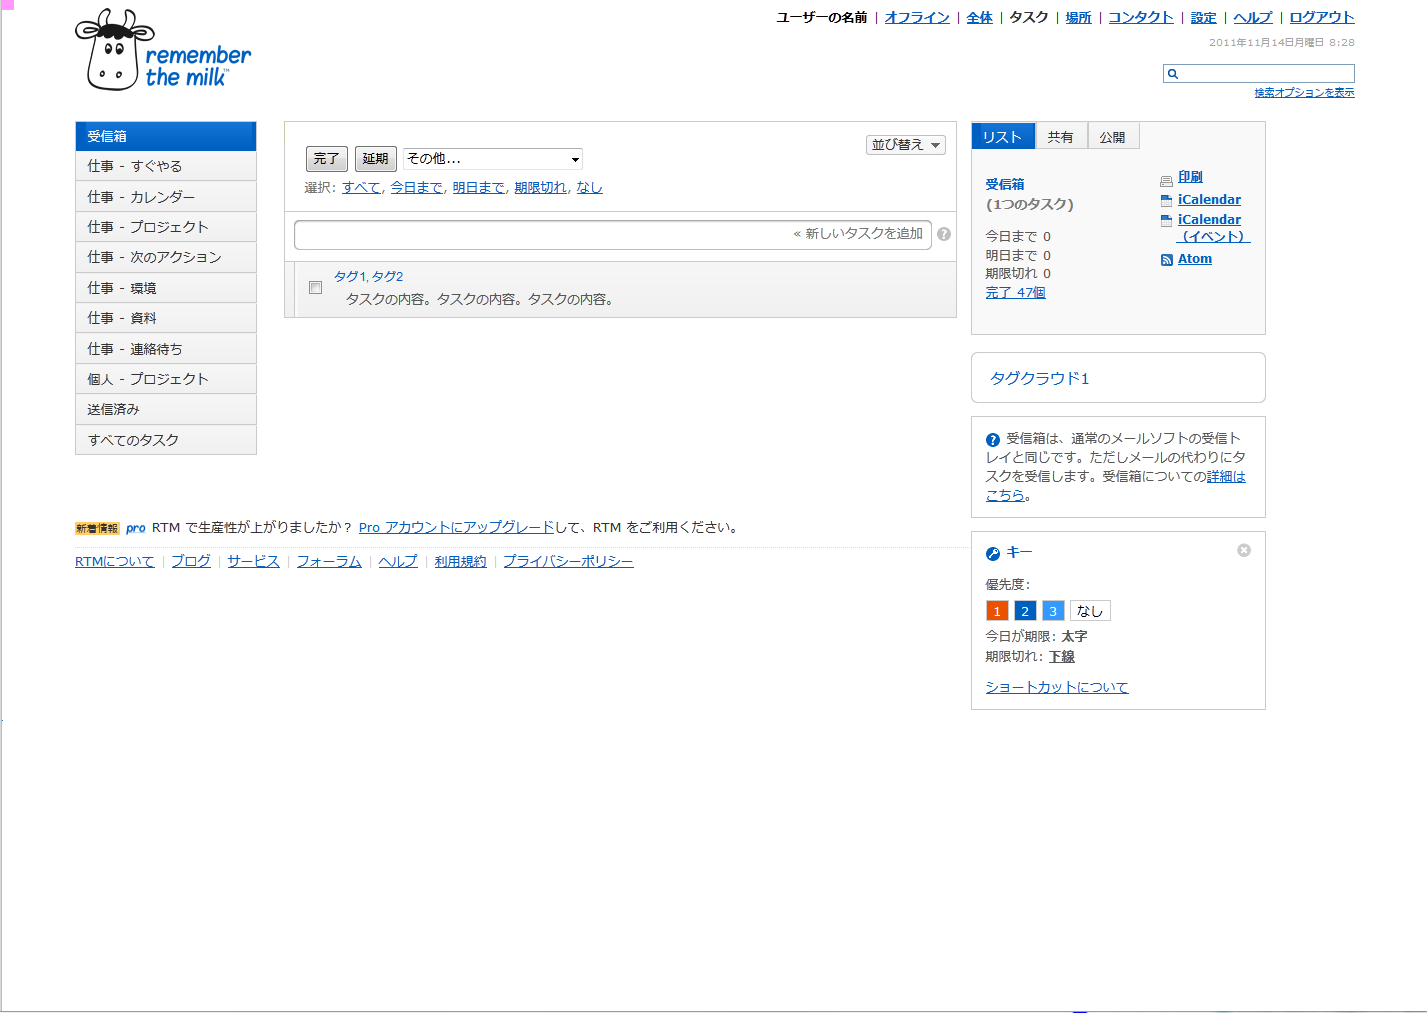Screen dimensions: 1427x1013
Task: Click priority 3 light blue swatch
Action: [1053, 611]
